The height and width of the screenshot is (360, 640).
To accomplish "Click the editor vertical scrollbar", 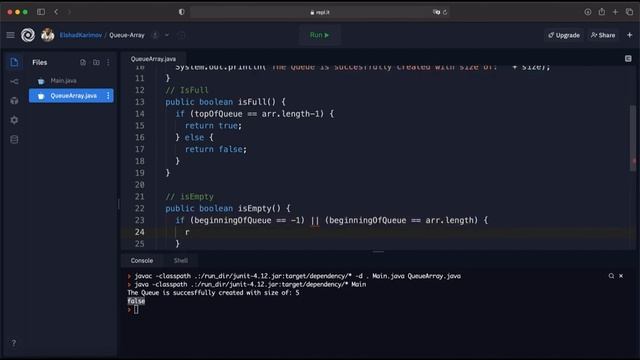I will click(633, 139).
